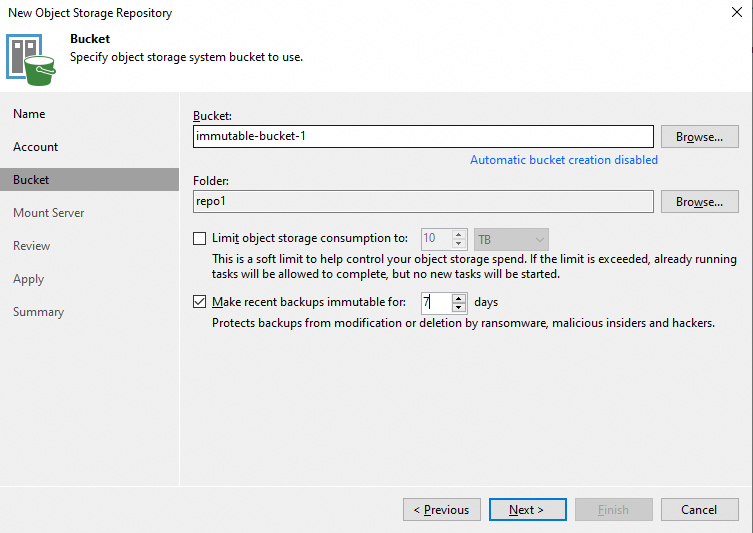
Task: Increase storage limit value with up arrow
Action: (x=459, y=234)
